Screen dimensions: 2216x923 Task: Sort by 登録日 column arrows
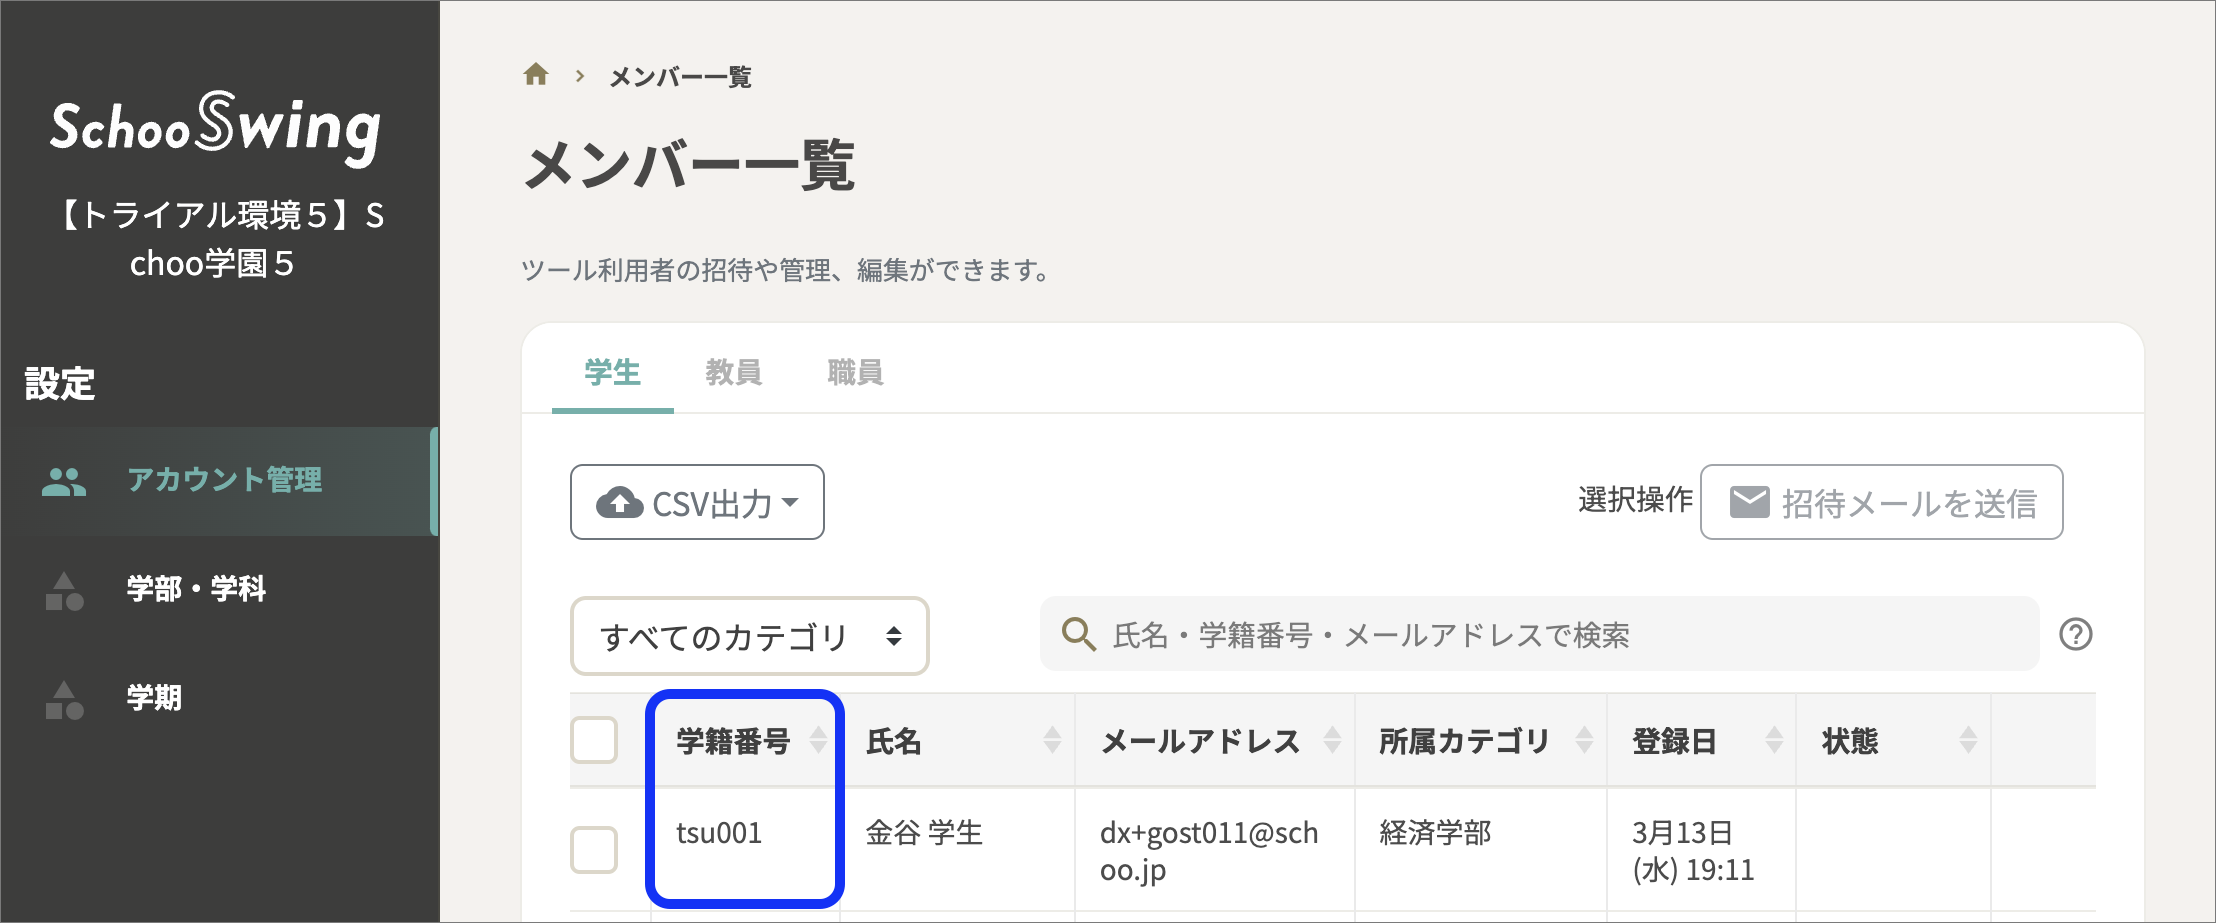point(1774,740)
